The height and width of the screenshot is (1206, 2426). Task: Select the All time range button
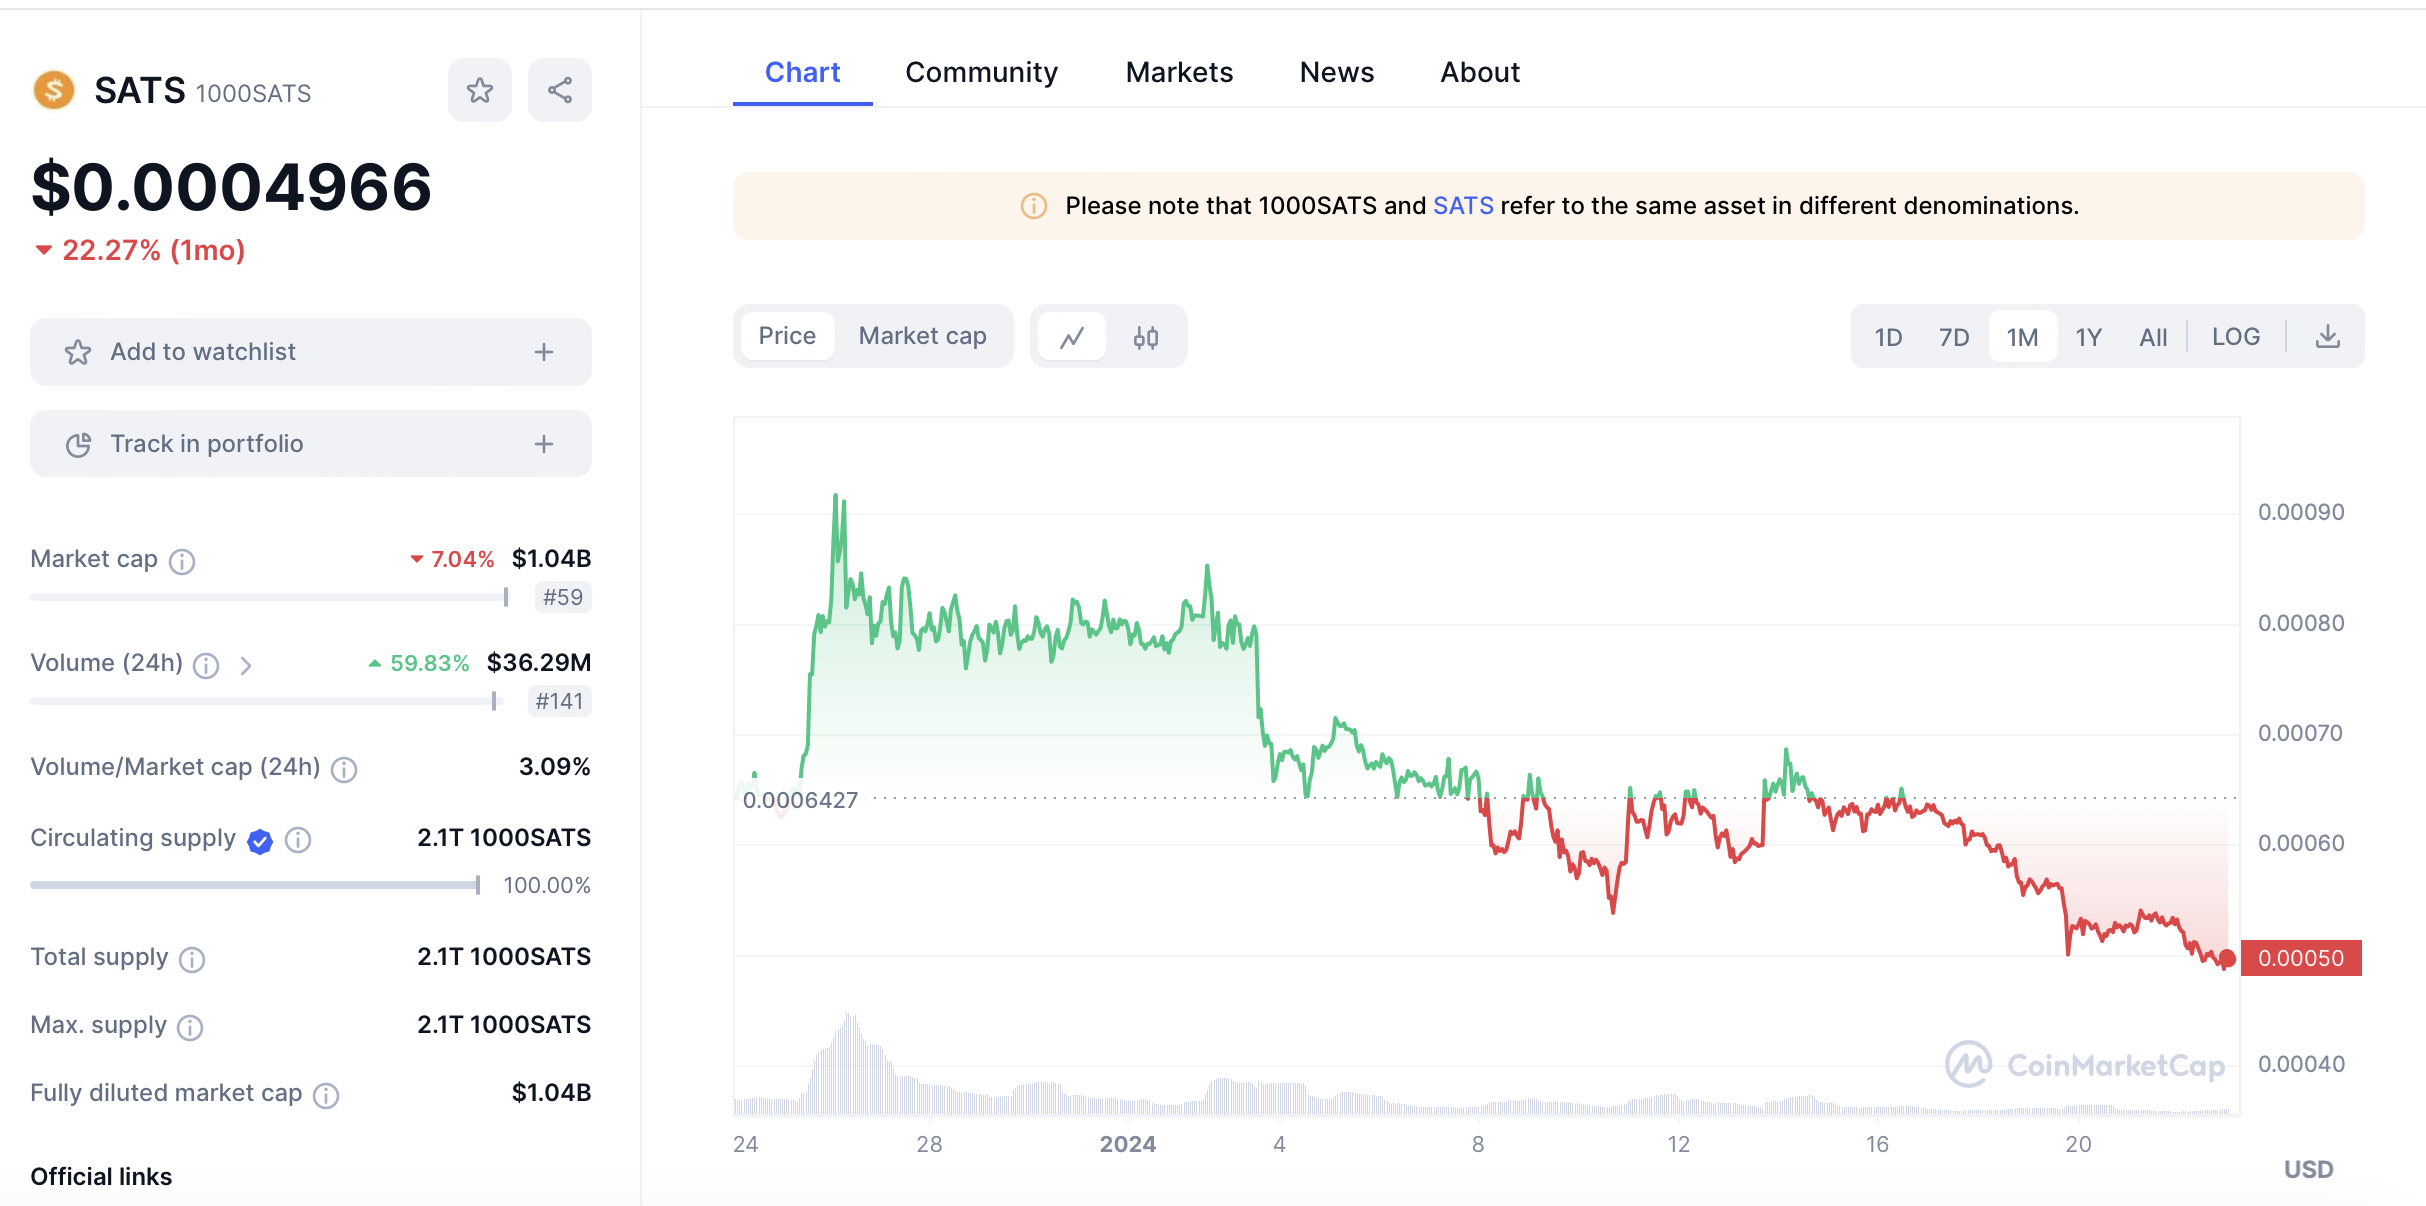(2153, 337)
